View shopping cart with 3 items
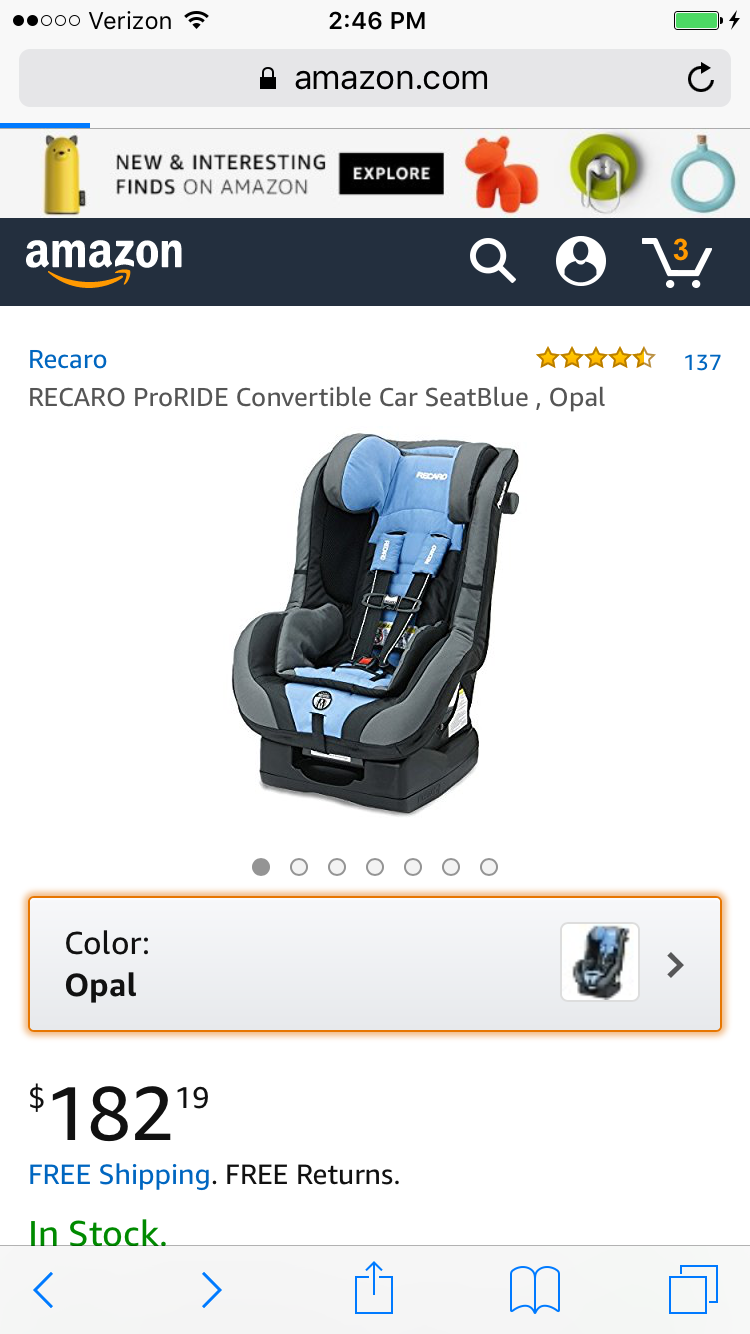750x1334 pixels. point(677,262)
